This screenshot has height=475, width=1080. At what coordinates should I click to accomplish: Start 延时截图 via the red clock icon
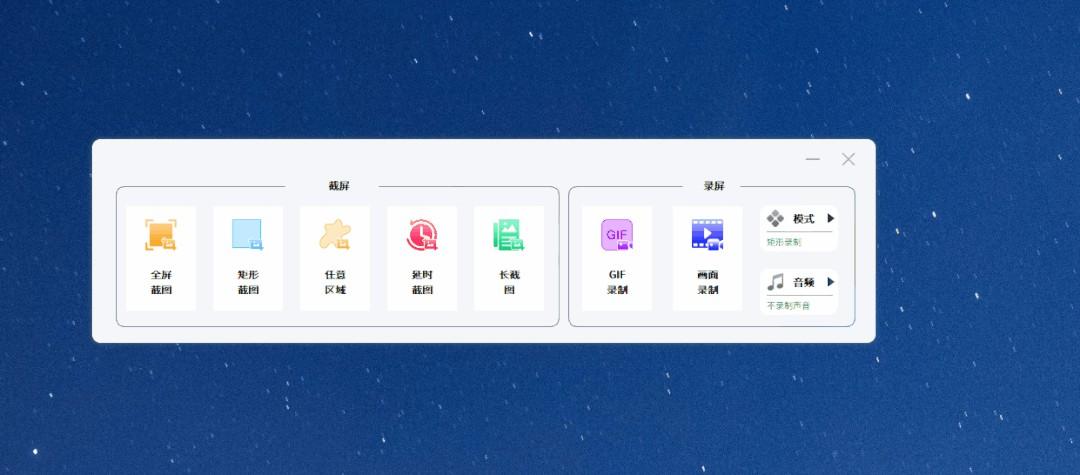(x=421, y=235)
